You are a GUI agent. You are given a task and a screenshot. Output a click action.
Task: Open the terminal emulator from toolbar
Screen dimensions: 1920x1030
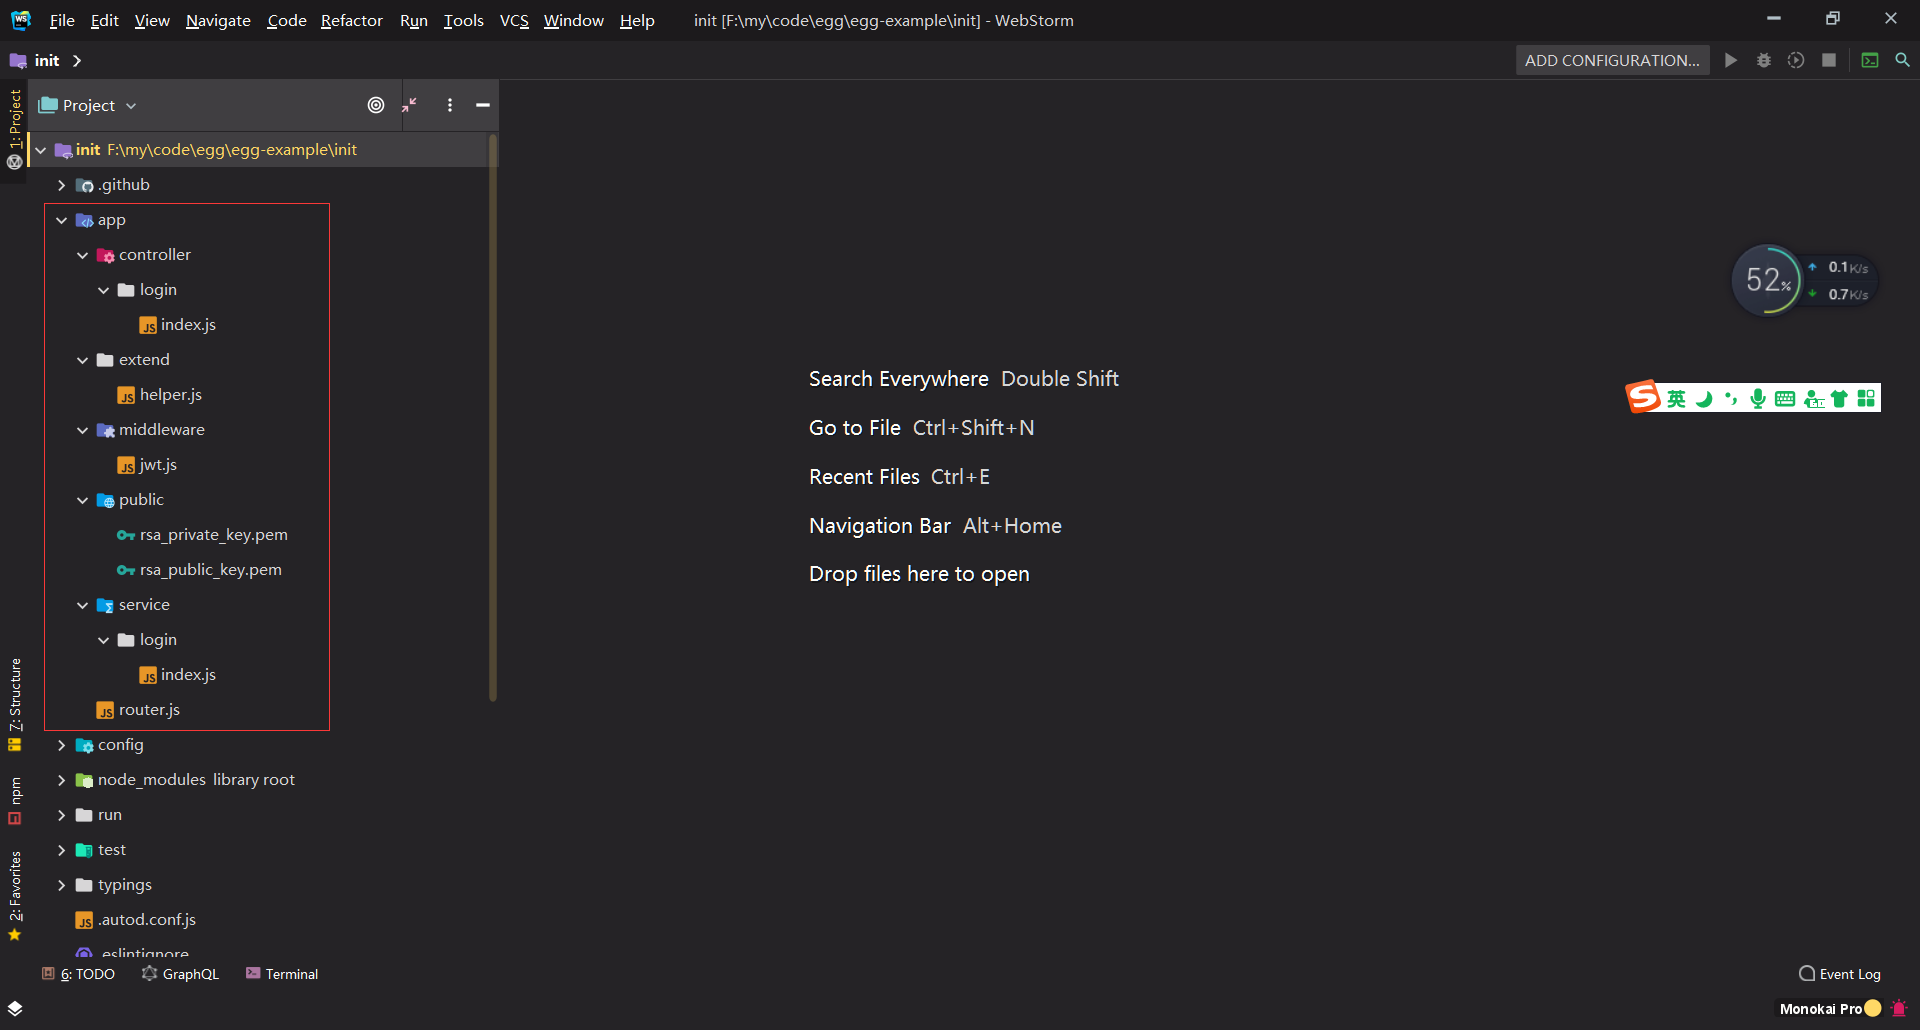[x=1870, y=60]
